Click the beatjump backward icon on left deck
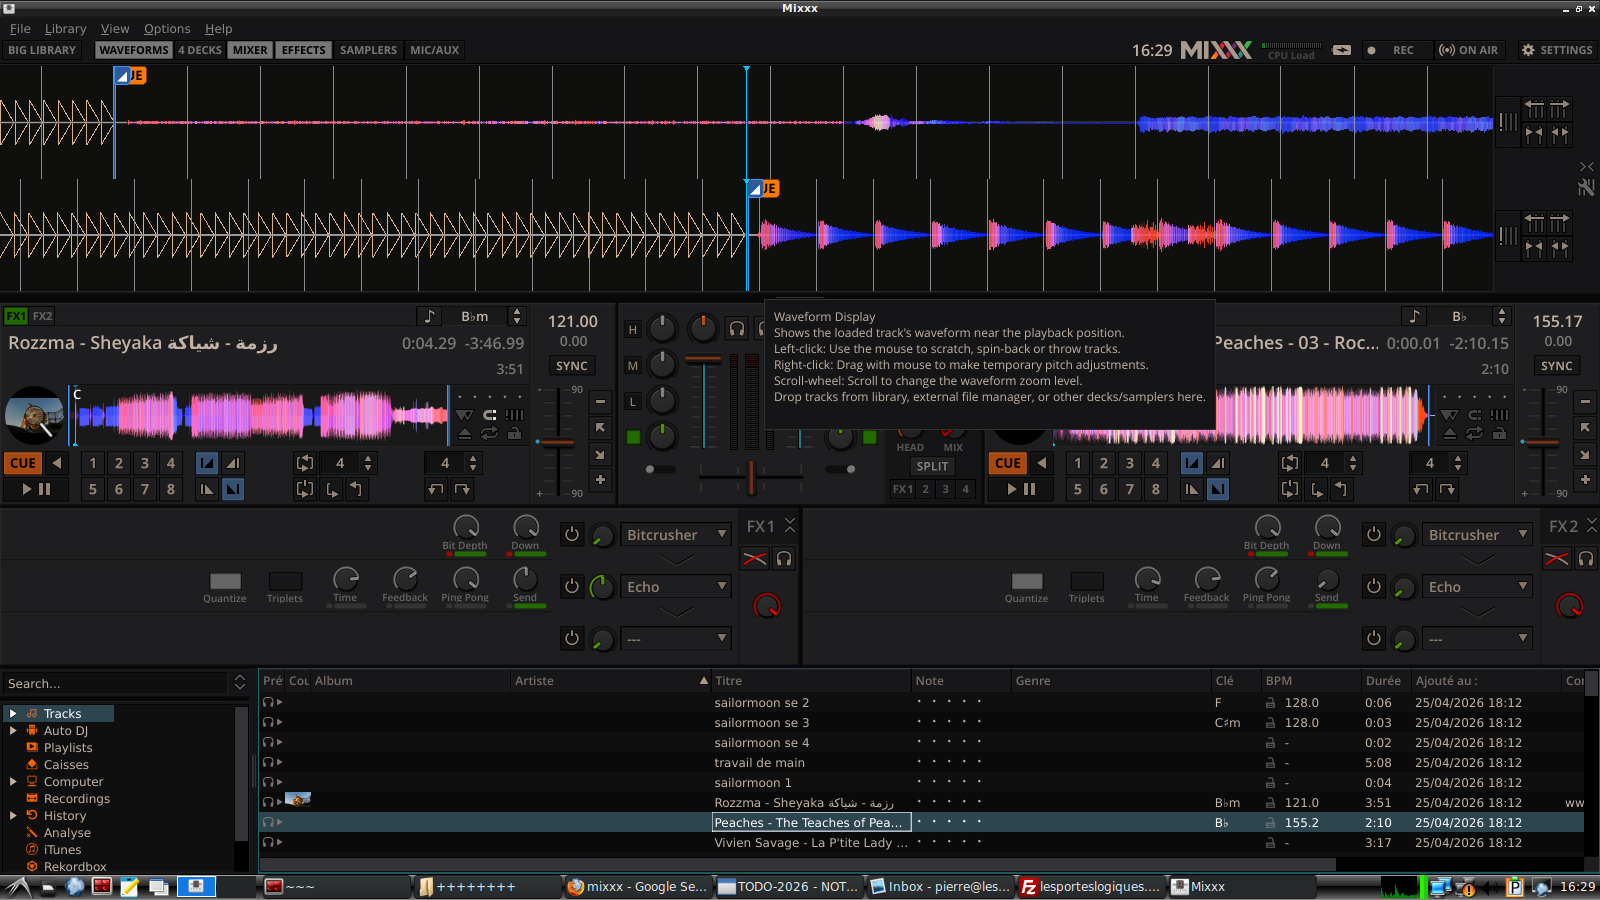 pyautogui.click(x=437, y=490)
